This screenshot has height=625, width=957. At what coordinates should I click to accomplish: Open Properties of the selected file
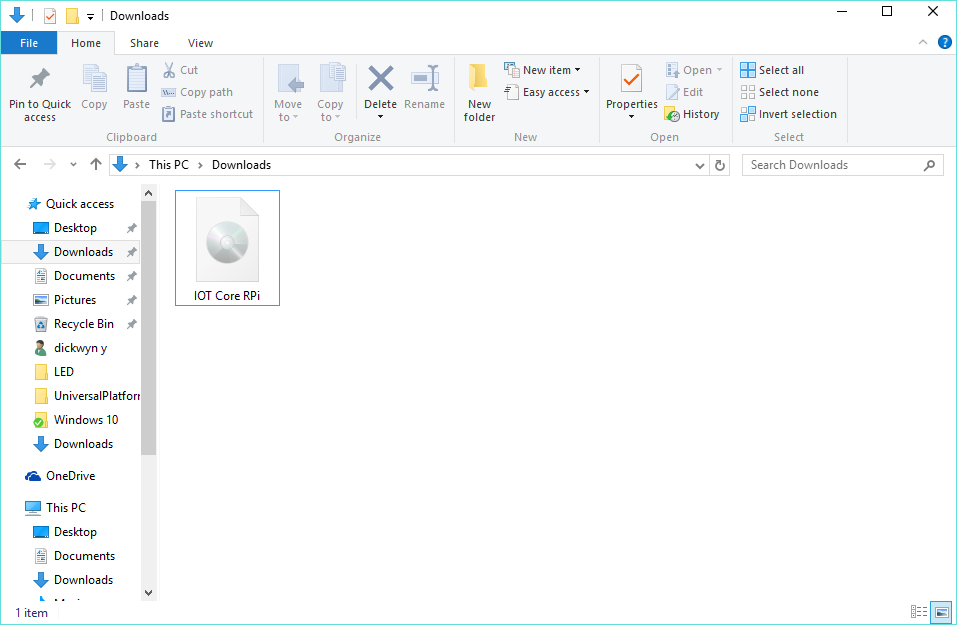(x=632, y=87)
